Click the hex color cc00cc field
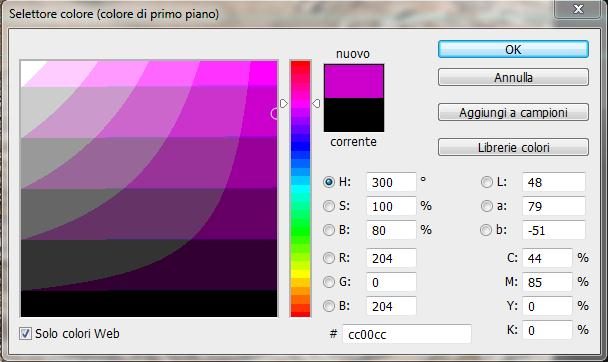Image resolution: width=608 pixels, height=362 pixels. point(407,334)
